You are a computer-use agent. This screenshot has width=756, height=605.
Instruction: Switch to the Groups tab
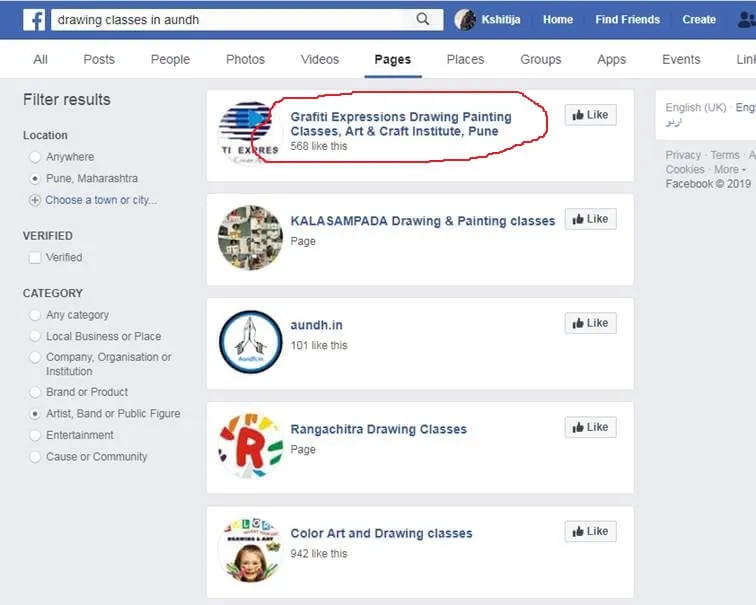(x=540, y=60)
